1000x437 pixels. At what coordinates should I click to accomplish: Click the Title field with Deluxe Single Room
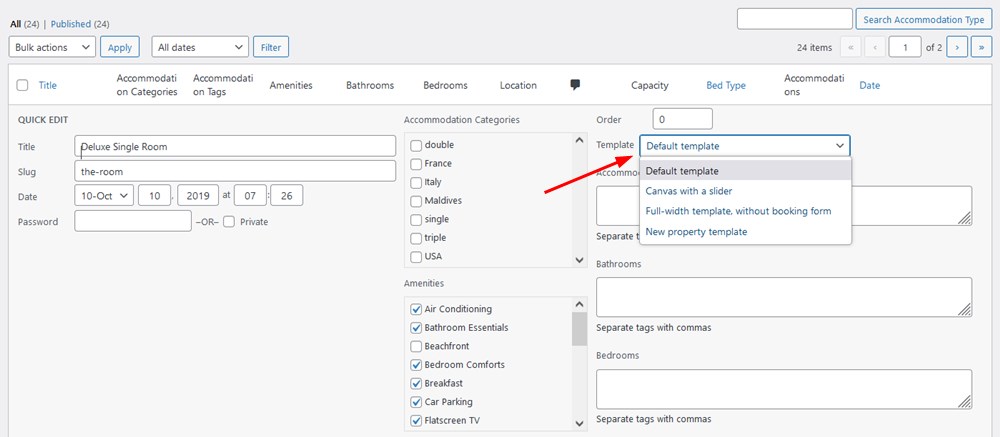click(235, 146)
